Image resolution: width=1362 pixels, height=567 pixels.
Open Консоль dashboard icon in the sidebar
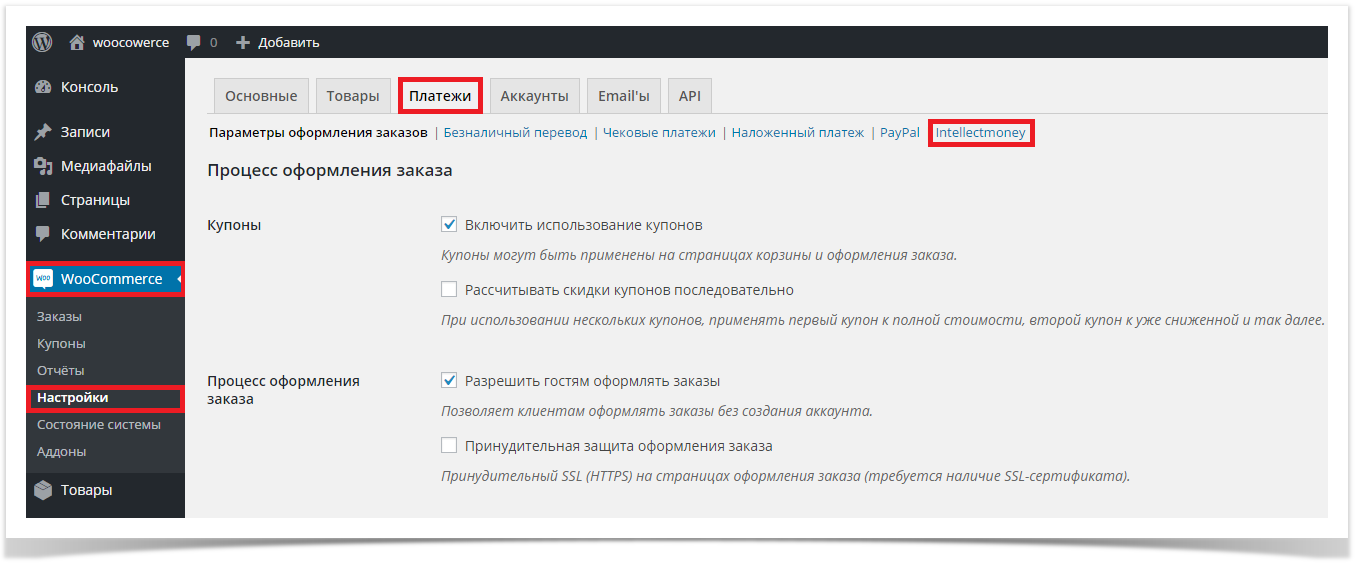pos(43,87)
